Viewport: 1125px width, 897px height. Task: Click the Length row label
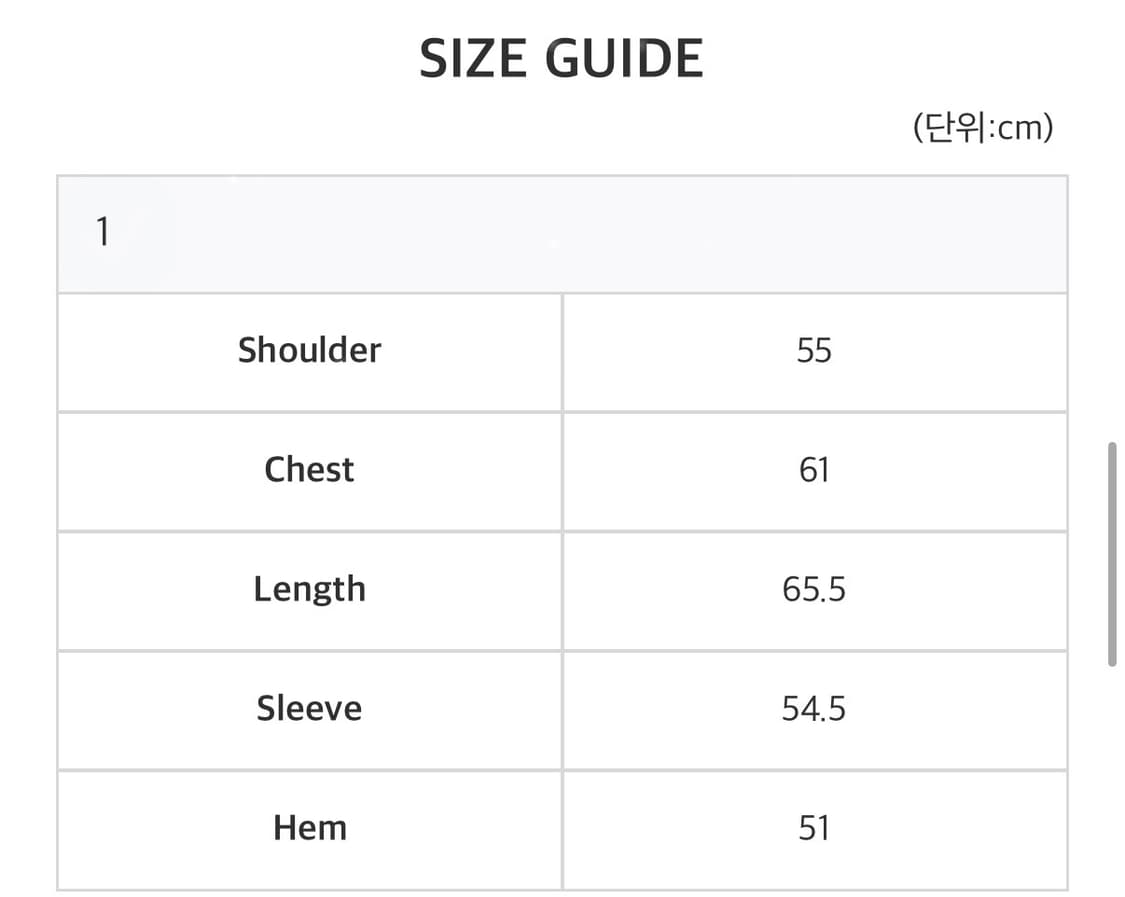pyautogui.click(x=309, y=589)
